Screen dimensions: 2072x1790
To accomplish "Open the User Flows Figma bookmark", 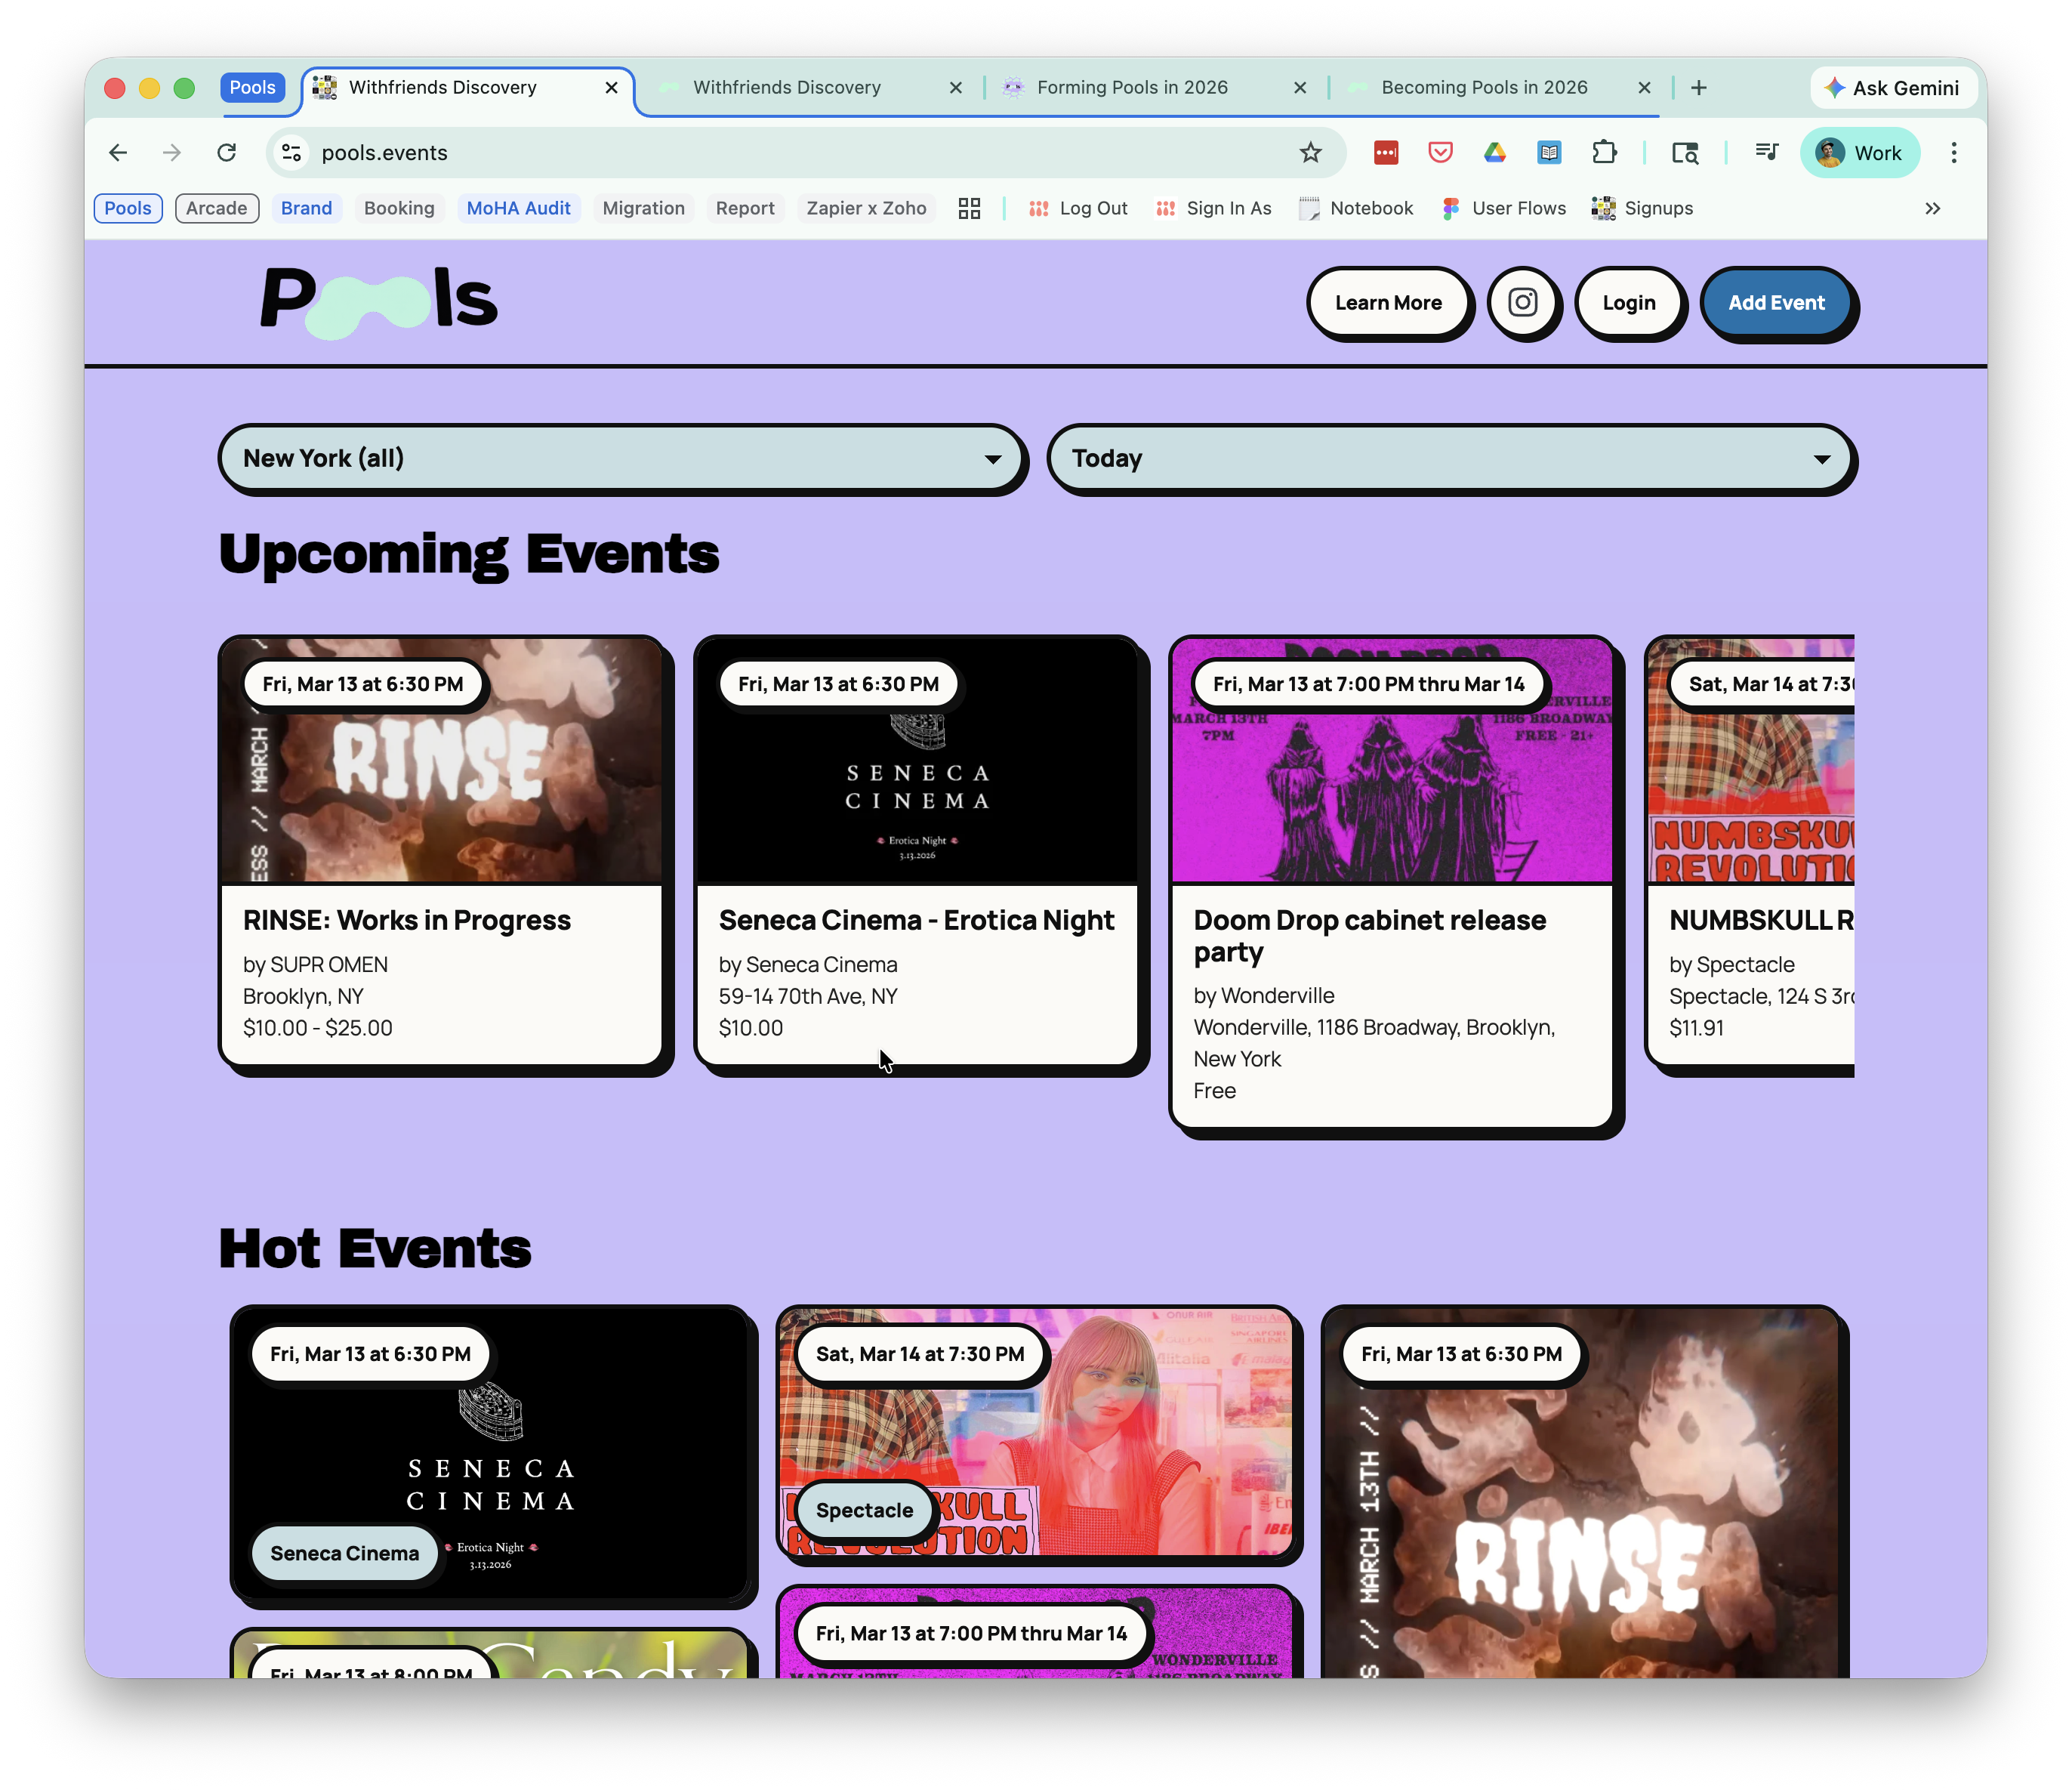I will click(x=1503, y=208).
